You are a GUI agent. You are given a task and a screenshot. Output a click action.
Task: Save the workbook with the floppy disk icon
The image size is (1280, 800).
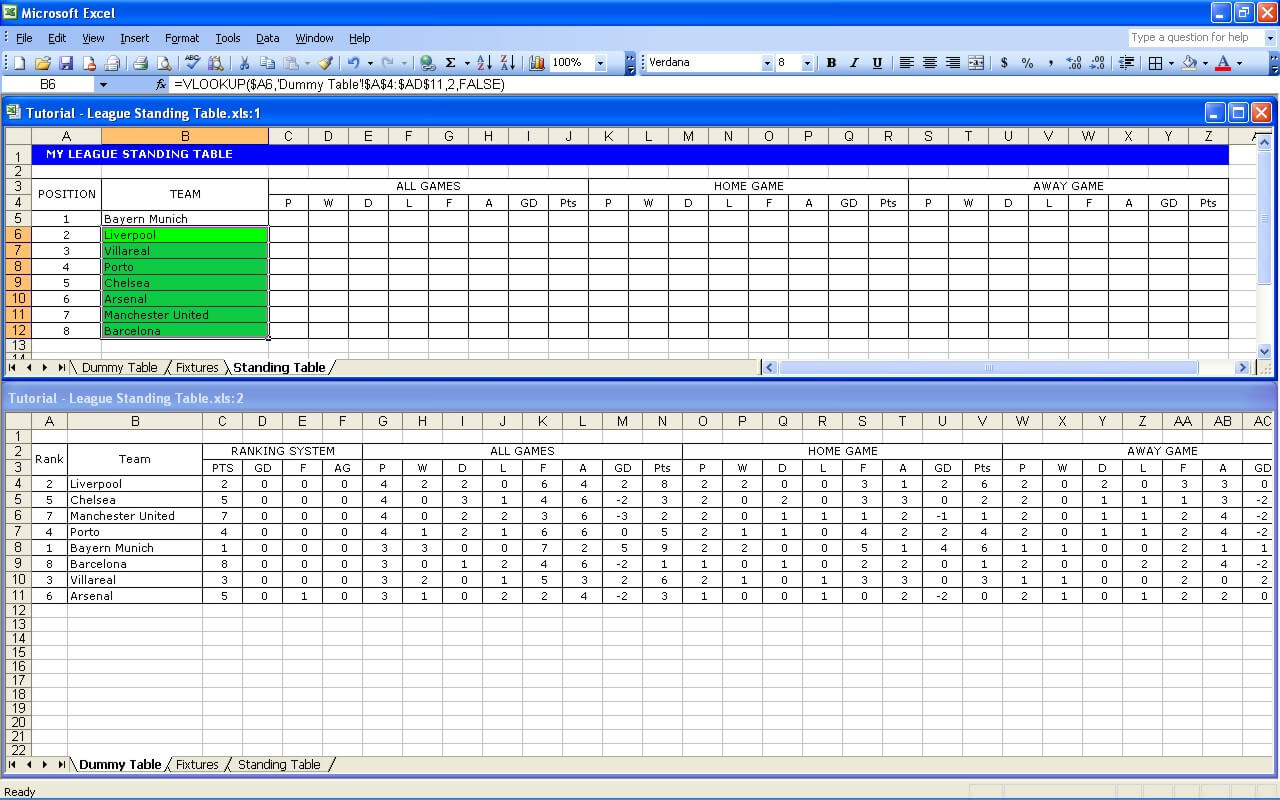point(66,63)
